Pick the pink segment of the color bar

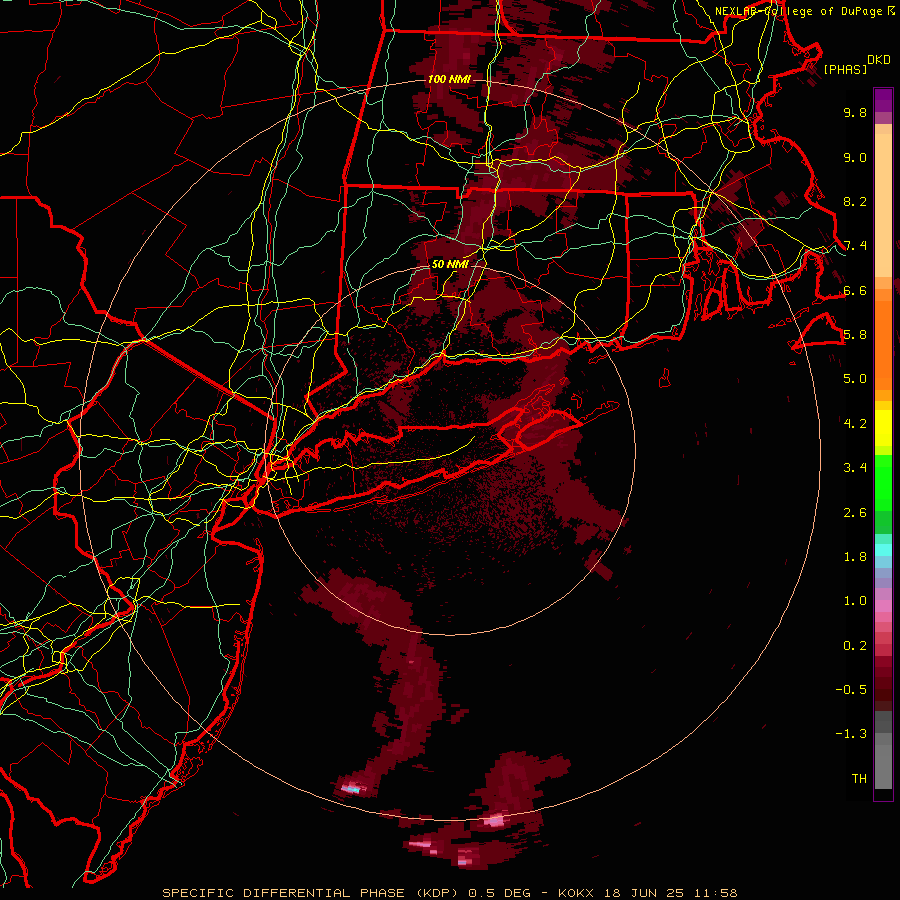(x=883, y=606)
